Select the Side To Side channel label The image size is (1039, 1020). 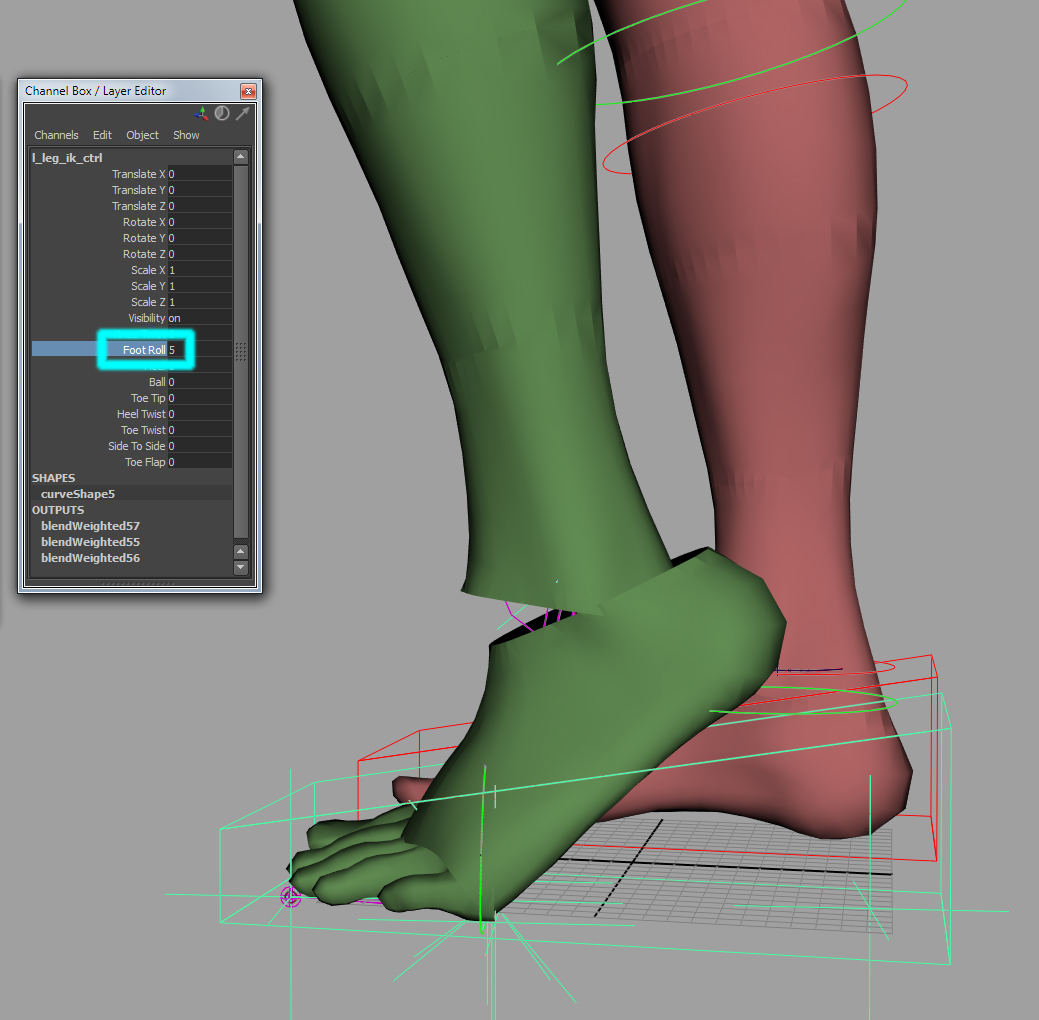coord(137,446)
